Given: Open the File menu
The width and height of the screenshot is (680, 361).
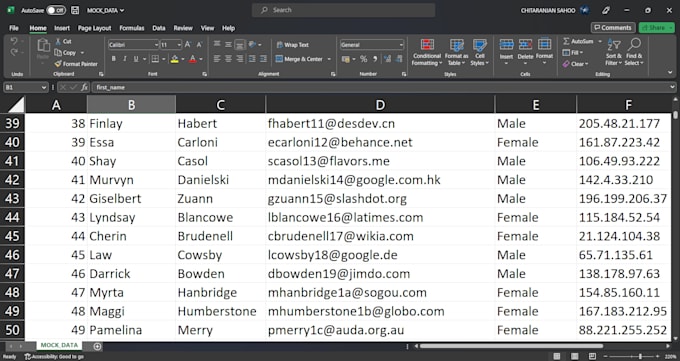Looking at the screenshot, I should pos(14,28).
